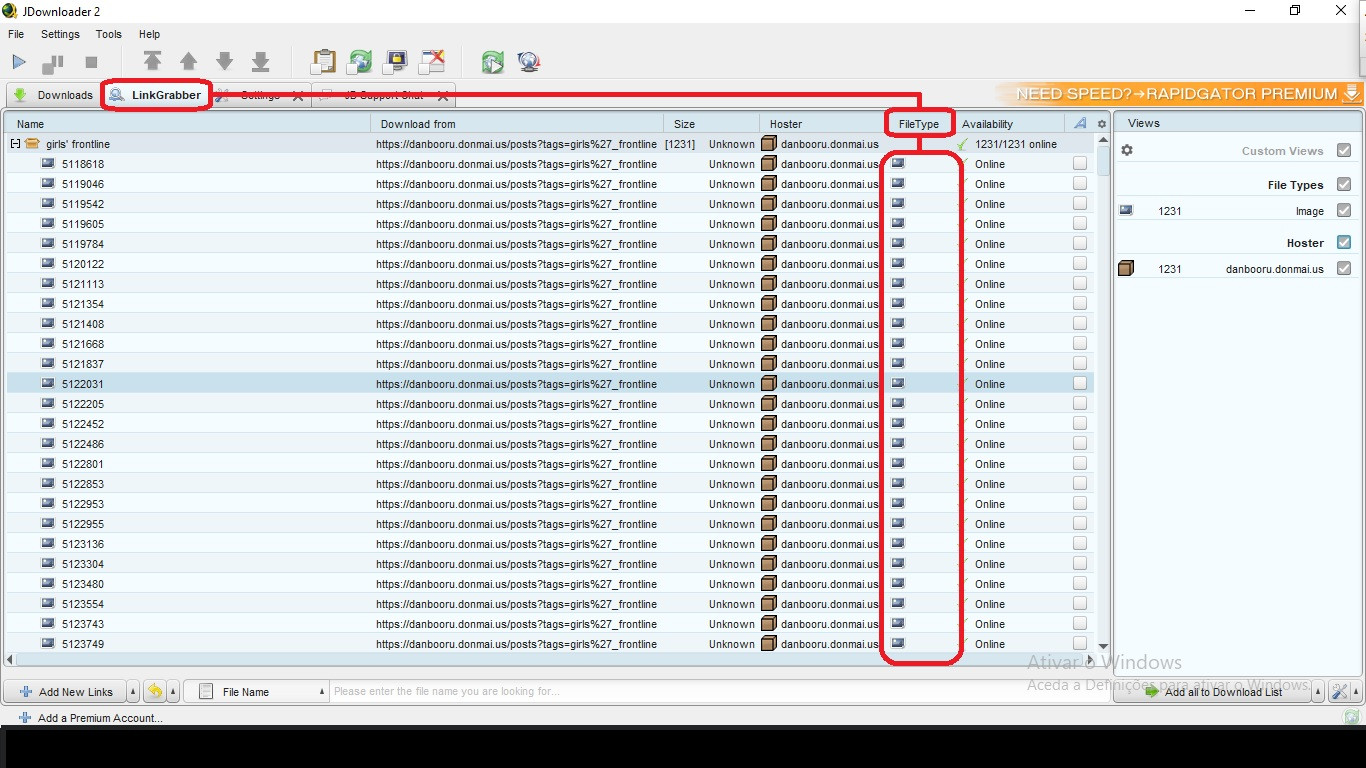Click the Image file type filter icon
The height and width of the screenshot is (768, 1366).
pyautogui.click(x=1126, y=210)
